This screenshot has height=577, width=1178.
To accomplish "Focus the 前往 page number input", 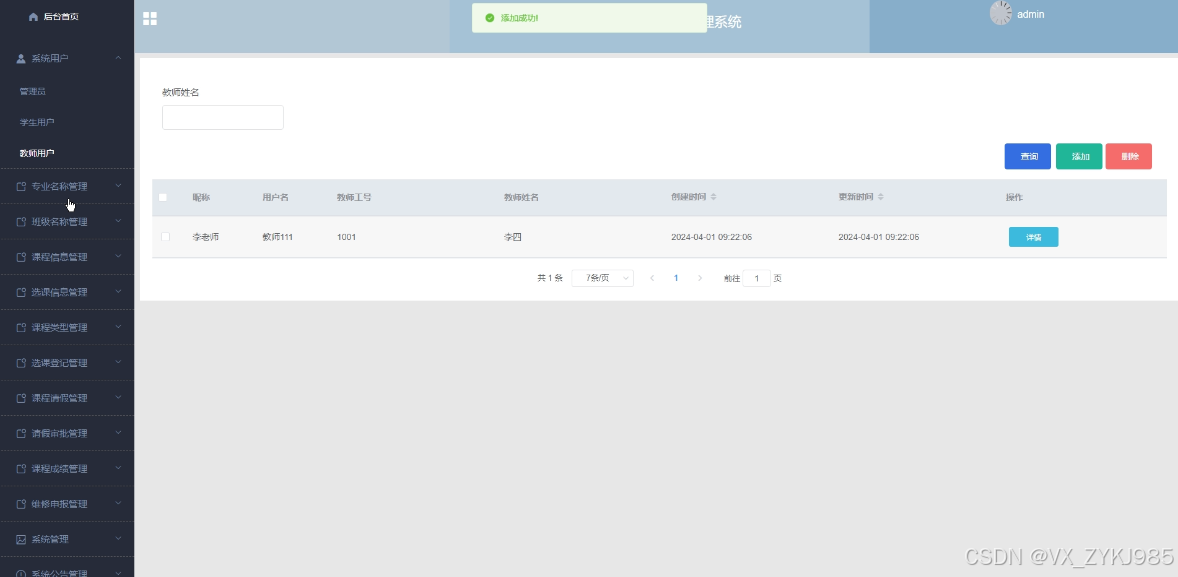I will coord(757,278).
